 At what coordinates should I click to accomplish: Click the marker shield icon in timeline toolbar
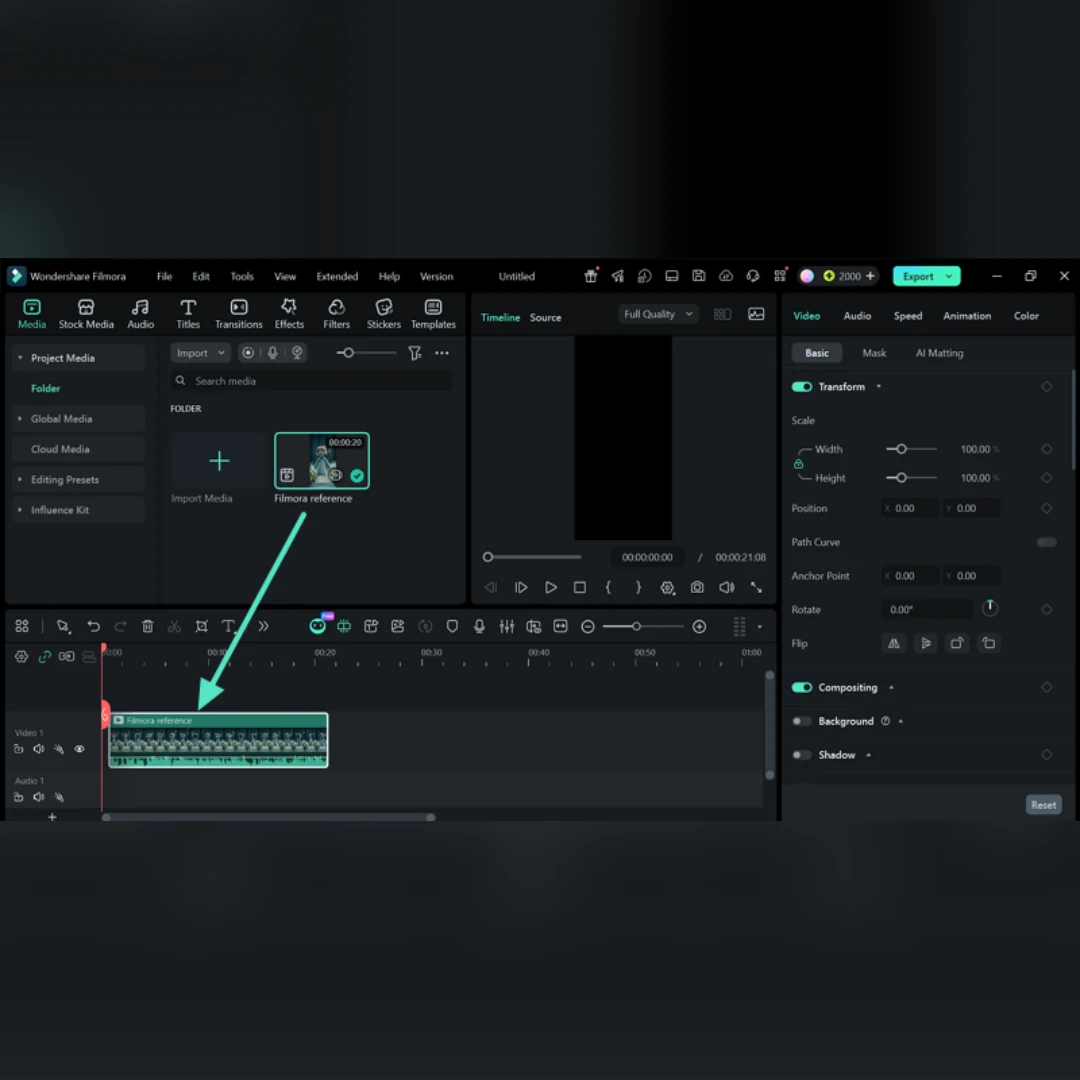coord(452,626)
